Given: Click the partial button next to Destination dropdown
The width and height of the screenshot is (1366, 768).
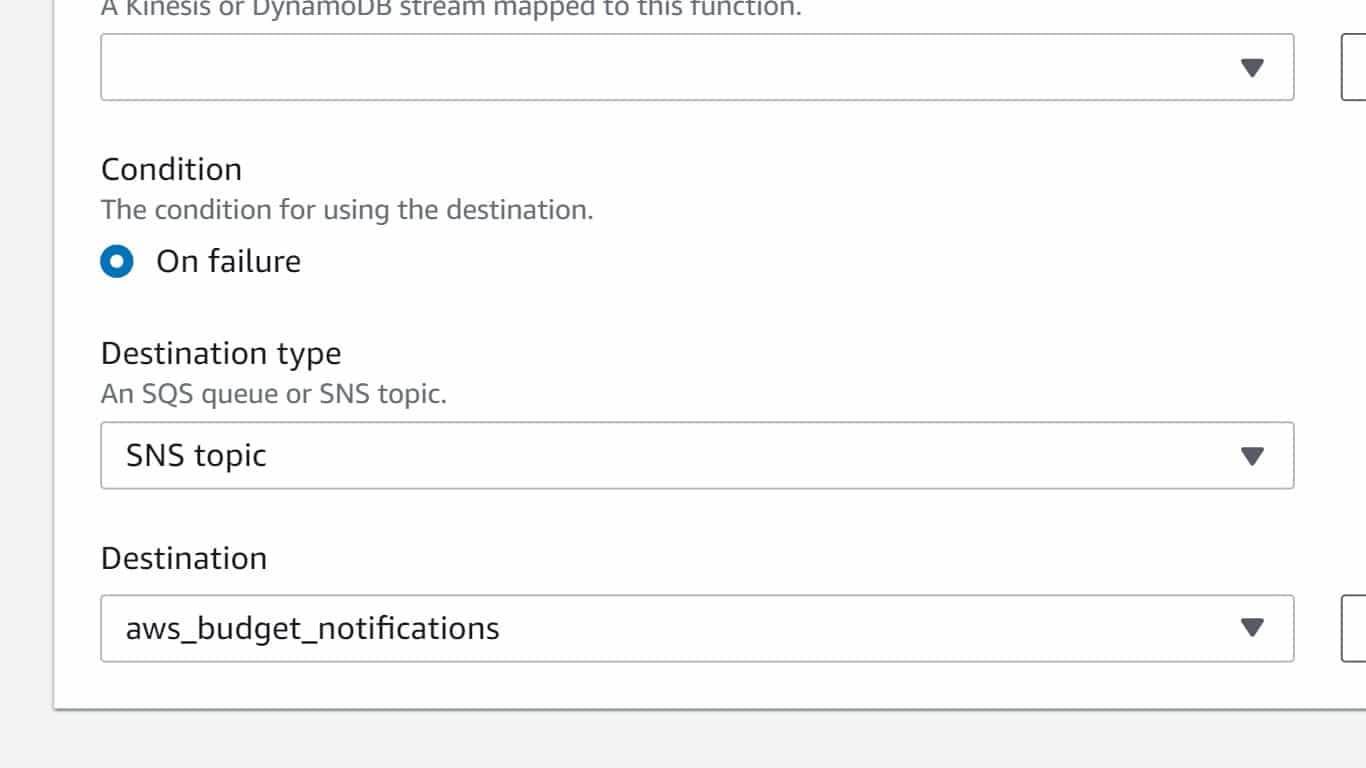Looking at the screenshot, I should pos(1353,628).
